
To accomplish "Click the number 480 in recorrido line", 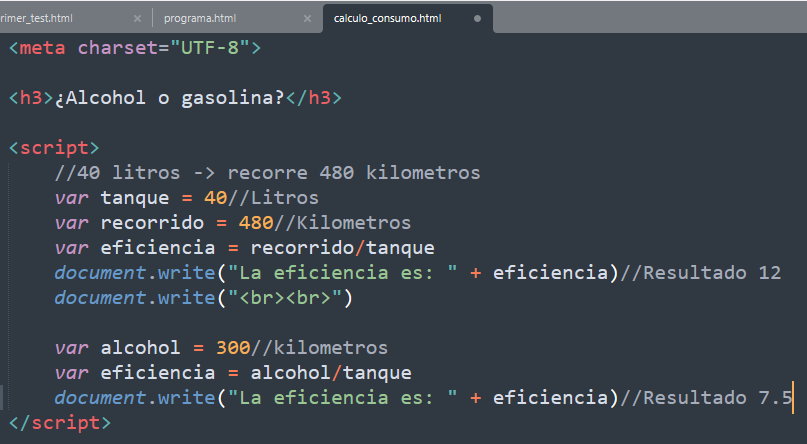I will click(x=256, y=223).
